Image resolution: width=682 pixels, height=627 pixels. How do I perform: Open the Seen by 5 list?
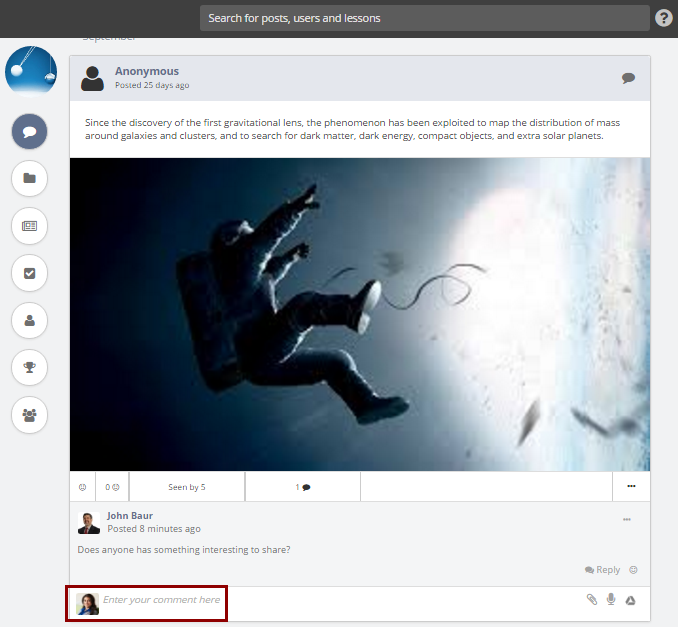(x=187, y=487)
